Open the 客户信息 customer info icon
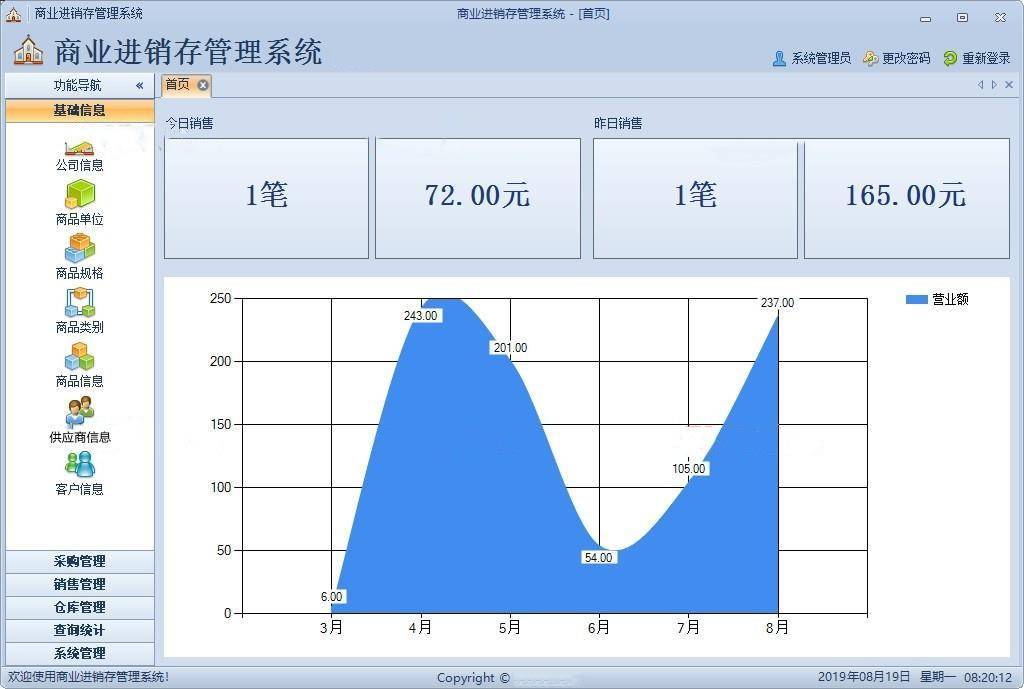Screen dimensions: 1024x689 (80, 464)
